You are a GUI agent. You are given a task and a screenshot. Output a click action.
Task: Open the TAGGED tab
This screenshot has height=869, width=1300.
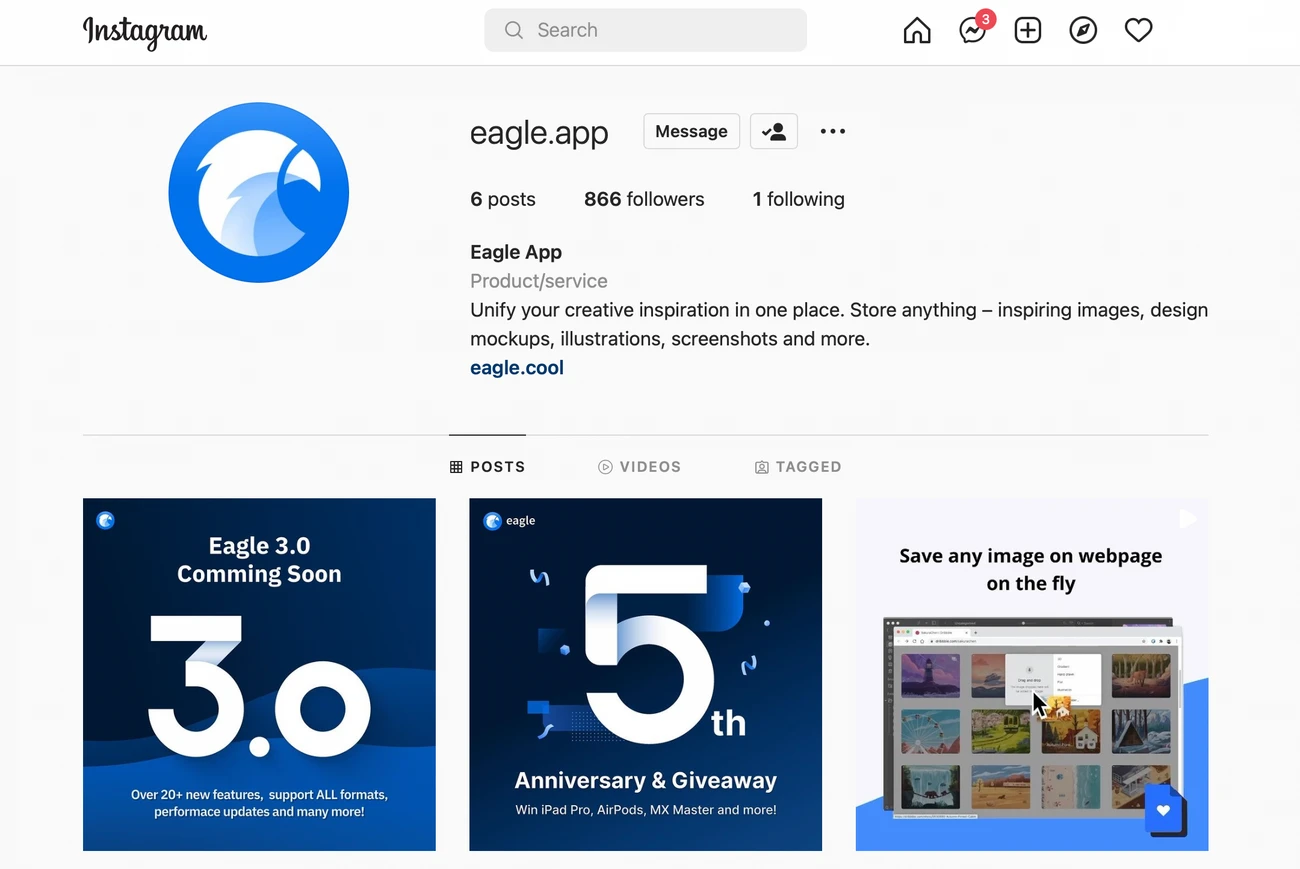[798, 466]
